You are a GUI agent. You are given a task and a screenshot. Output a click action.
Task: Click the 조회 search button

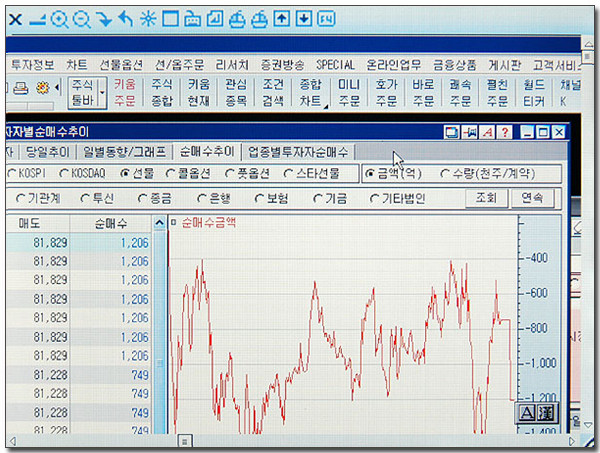[x=486, y=198]
